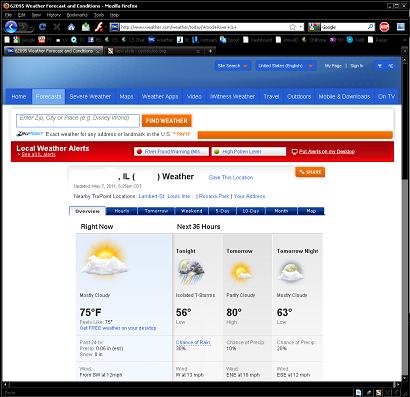Bookmark this page with the star icon
The width and height of the screenshot is (410, 397).
click(x=292, y=27)
